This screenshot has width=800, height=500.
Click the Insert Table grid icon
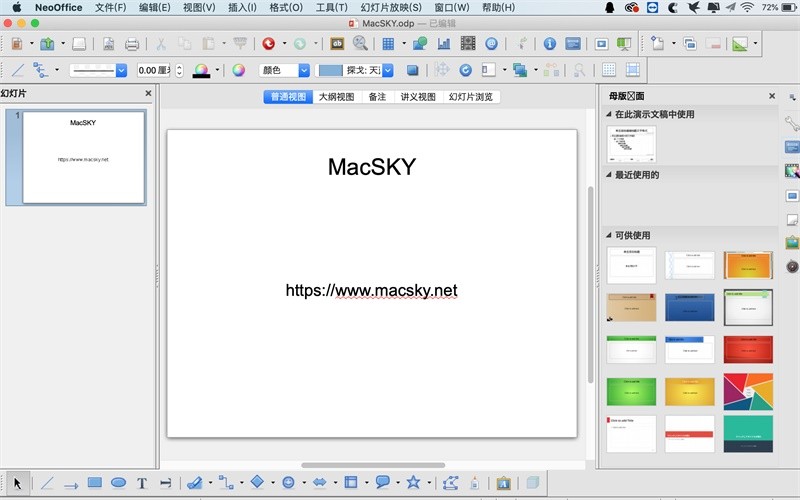[388, 44]
